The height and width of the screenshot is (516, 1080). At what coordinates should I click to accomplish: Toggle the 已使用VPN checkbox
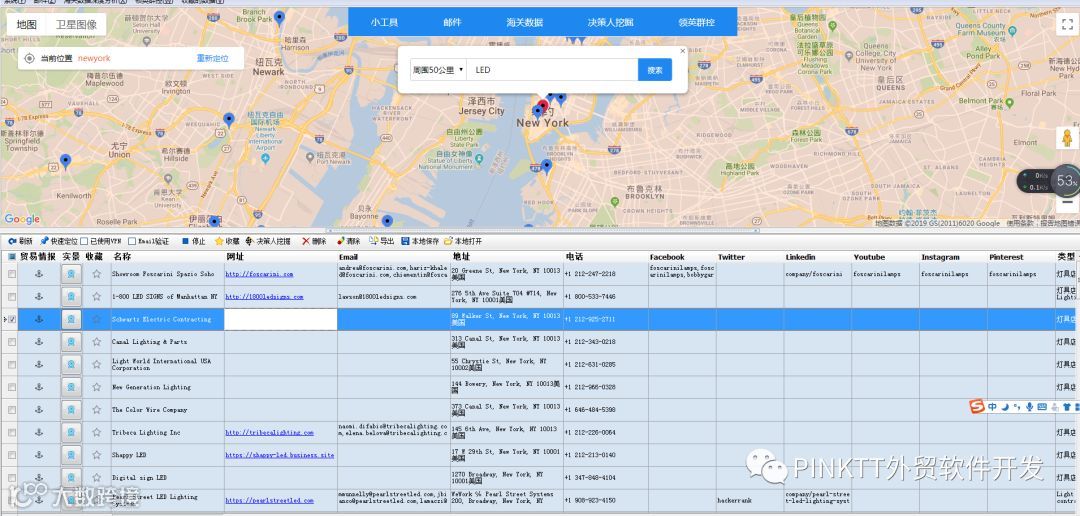(x=84, y=241)
